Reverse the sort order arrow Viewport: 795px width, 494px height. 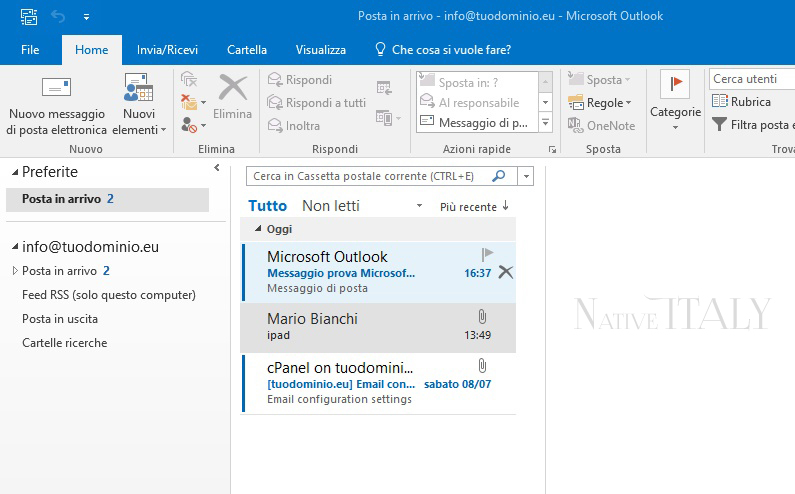click(505, 206)
